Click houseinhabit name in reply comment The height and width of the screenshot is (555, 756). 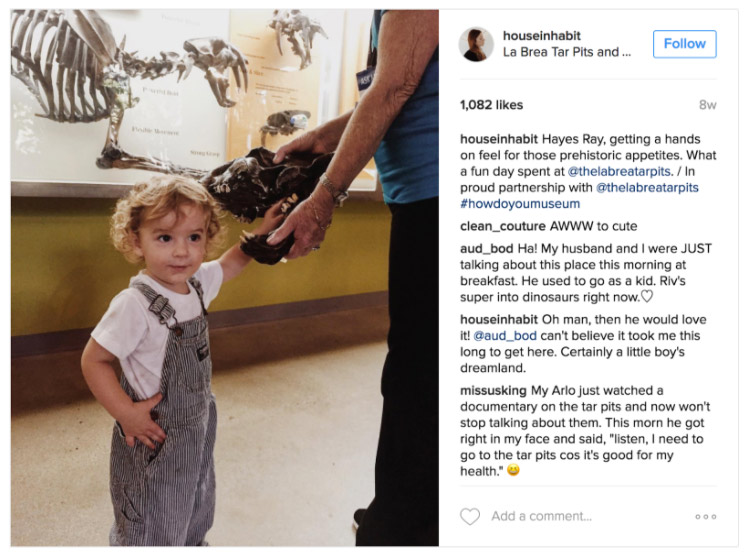(499, 320)
